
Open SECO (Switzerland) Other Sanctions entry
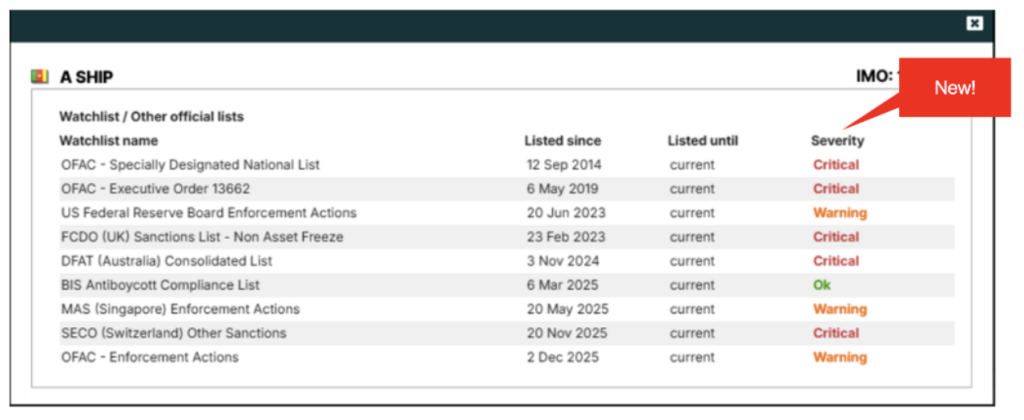[173, 333]
